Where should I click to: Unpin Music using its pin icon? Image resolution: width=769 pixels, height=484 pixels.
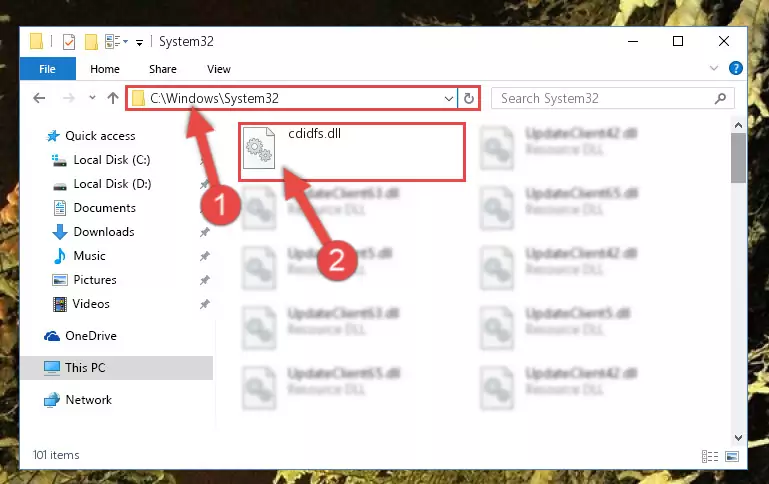click(205, 256)
